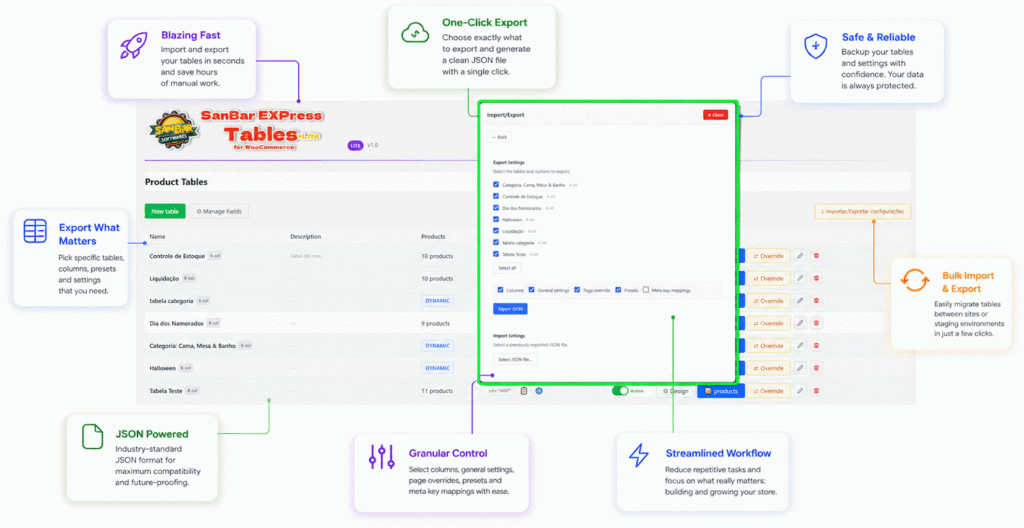Screen dimensions: 1024x528
Task: Copy the Tabela Teste shortcode with clipboard icon
Action: coord(524,391)
